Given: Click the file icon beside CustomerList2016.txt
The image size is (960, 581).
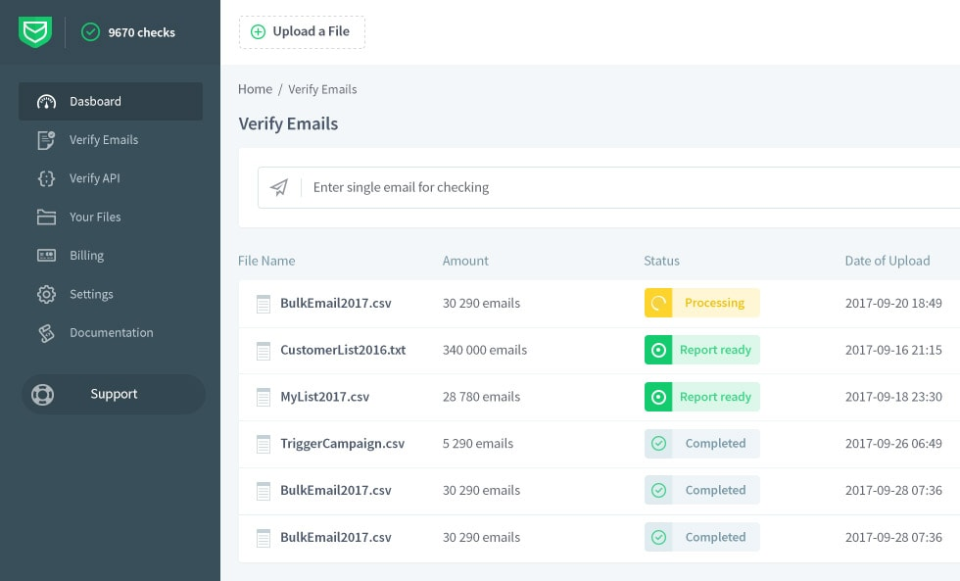Looking at the screenshot, I should pyautogui.click(x=264, y=351).
